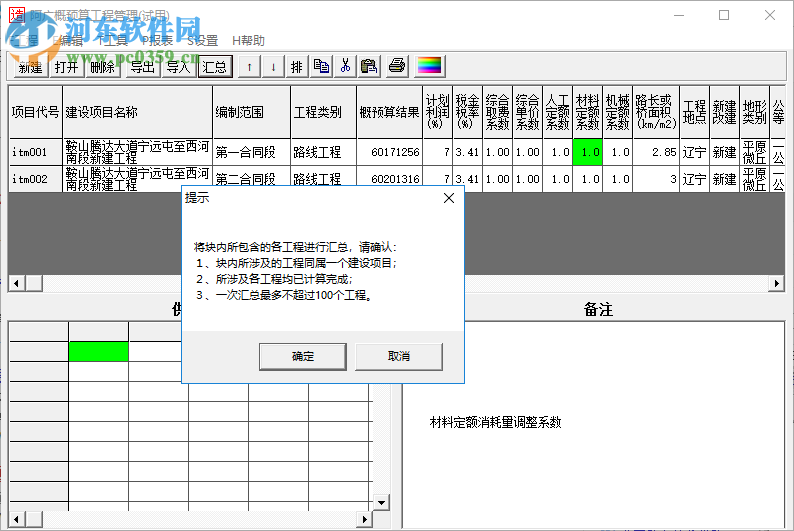This screenshot has height=531, width=794.
Task: Open the P报表 menu
Action: (x=157, y=40)
